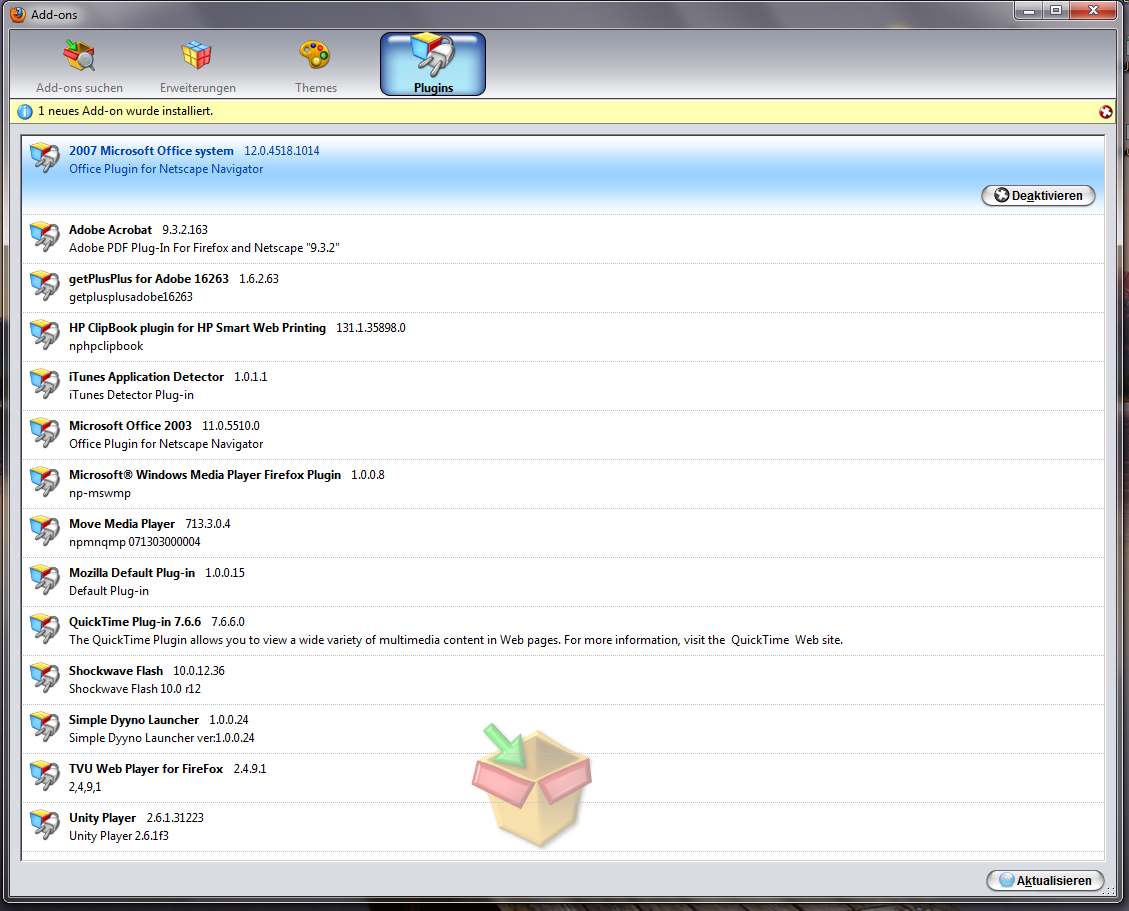Click the iTunes Application Detector plugin icon

[45, 383]
